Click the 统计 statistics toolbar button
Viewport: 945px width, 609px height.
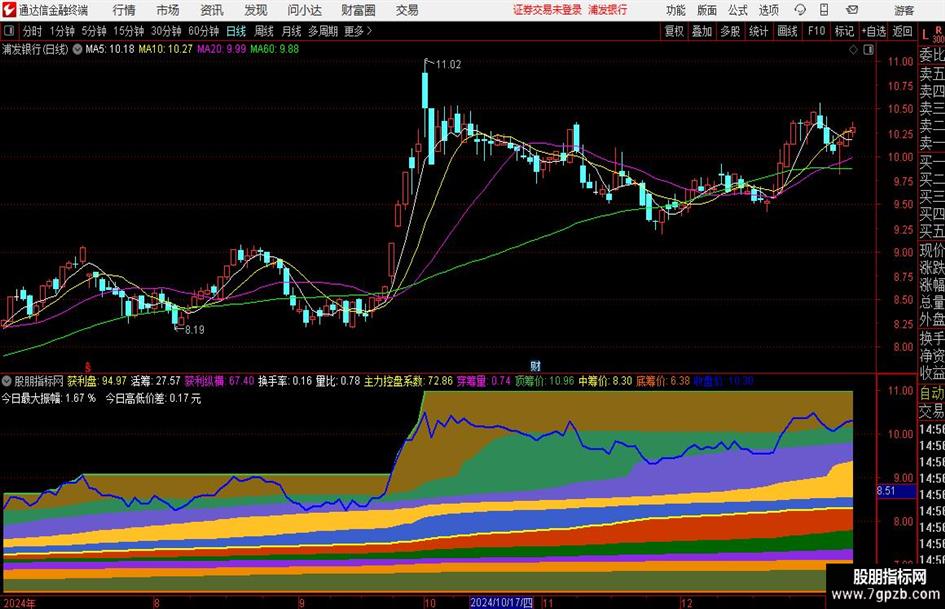[758, 31]
